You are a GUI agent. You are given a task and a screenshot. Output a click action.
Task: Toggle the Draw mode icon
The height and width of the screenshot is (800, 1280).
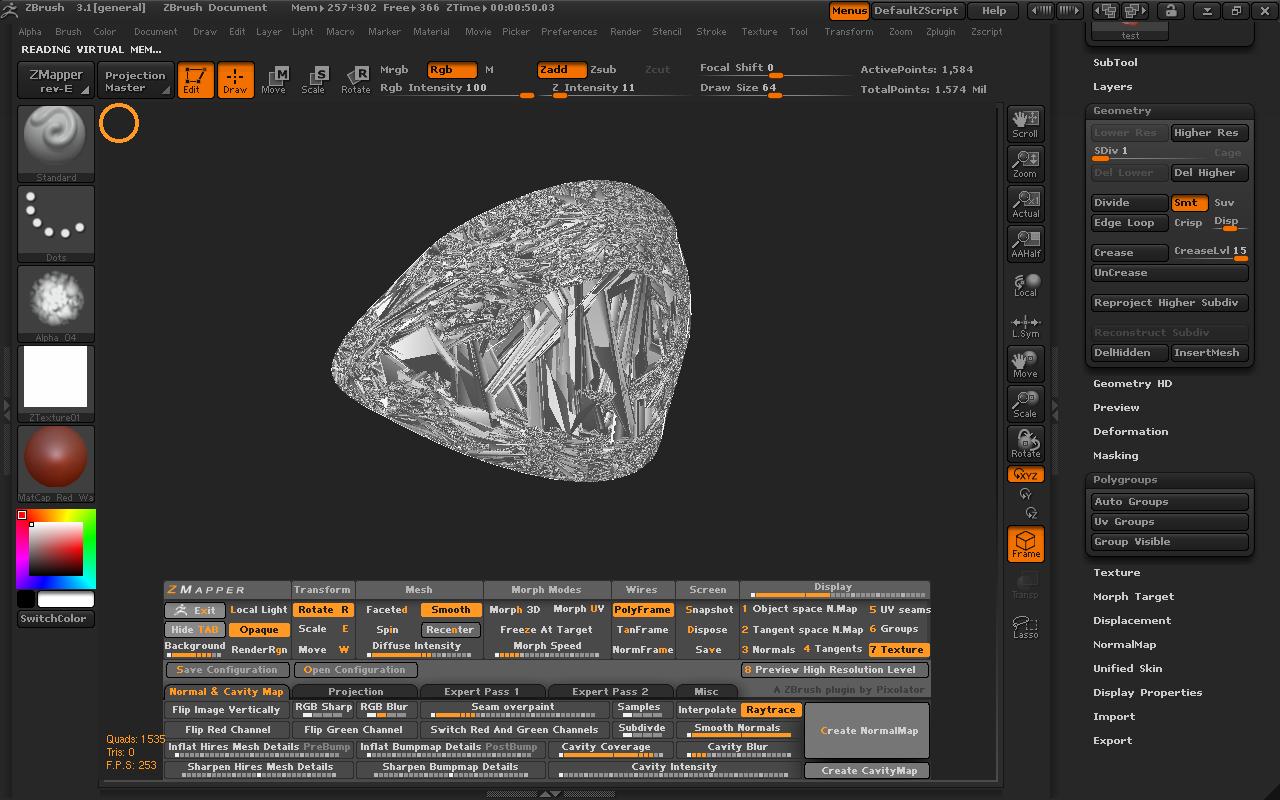(235, 80)
